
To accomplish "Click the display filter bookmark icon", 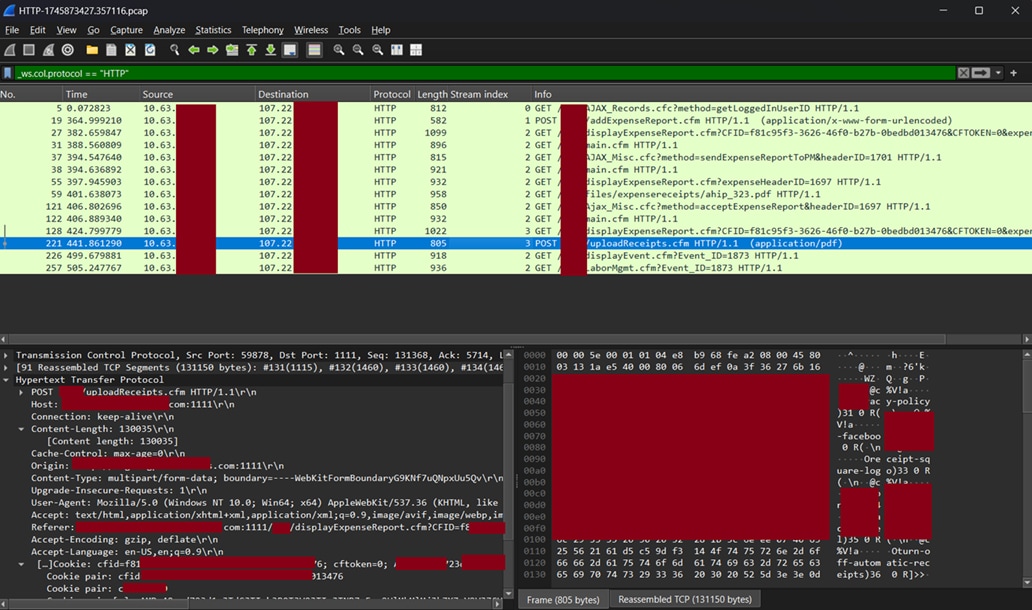I will pos(8,73).
